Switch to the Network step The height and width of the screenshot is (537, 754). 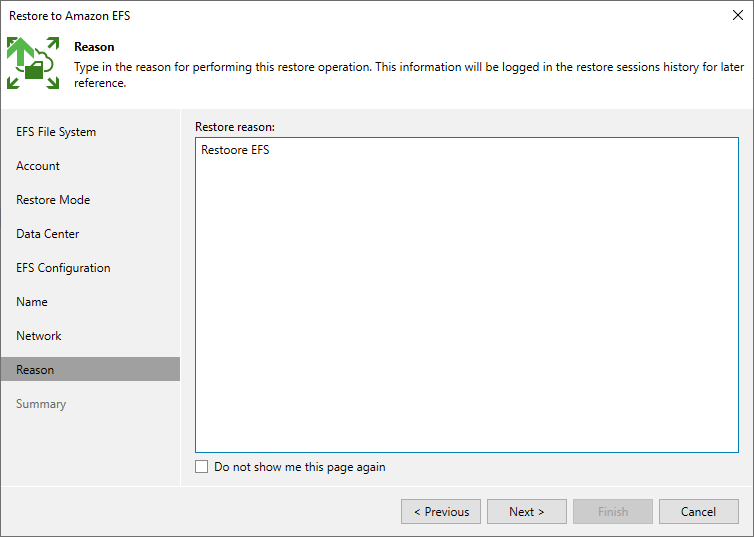38,336
